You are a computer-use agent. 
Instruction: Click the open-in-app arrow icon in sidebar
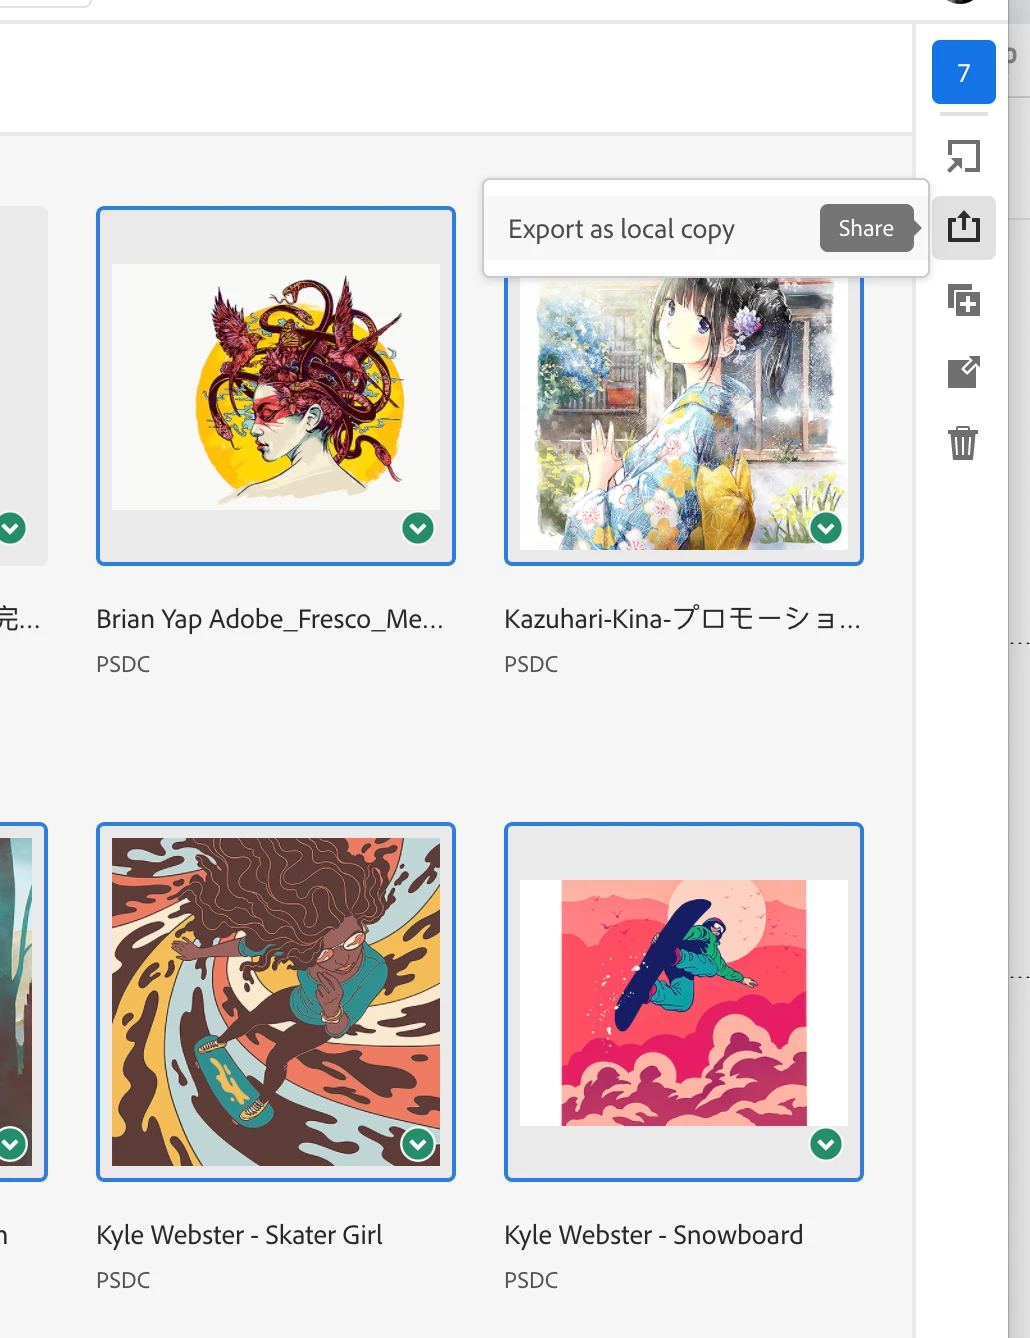click(x=963, y=156)
